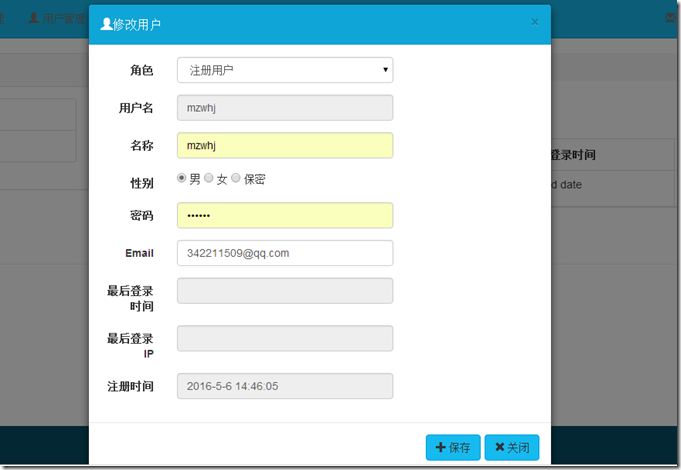Screen dimensions: 681x470
Task: Select the 男 radio button
Action: pyautogui.click(x=182, y=178)
